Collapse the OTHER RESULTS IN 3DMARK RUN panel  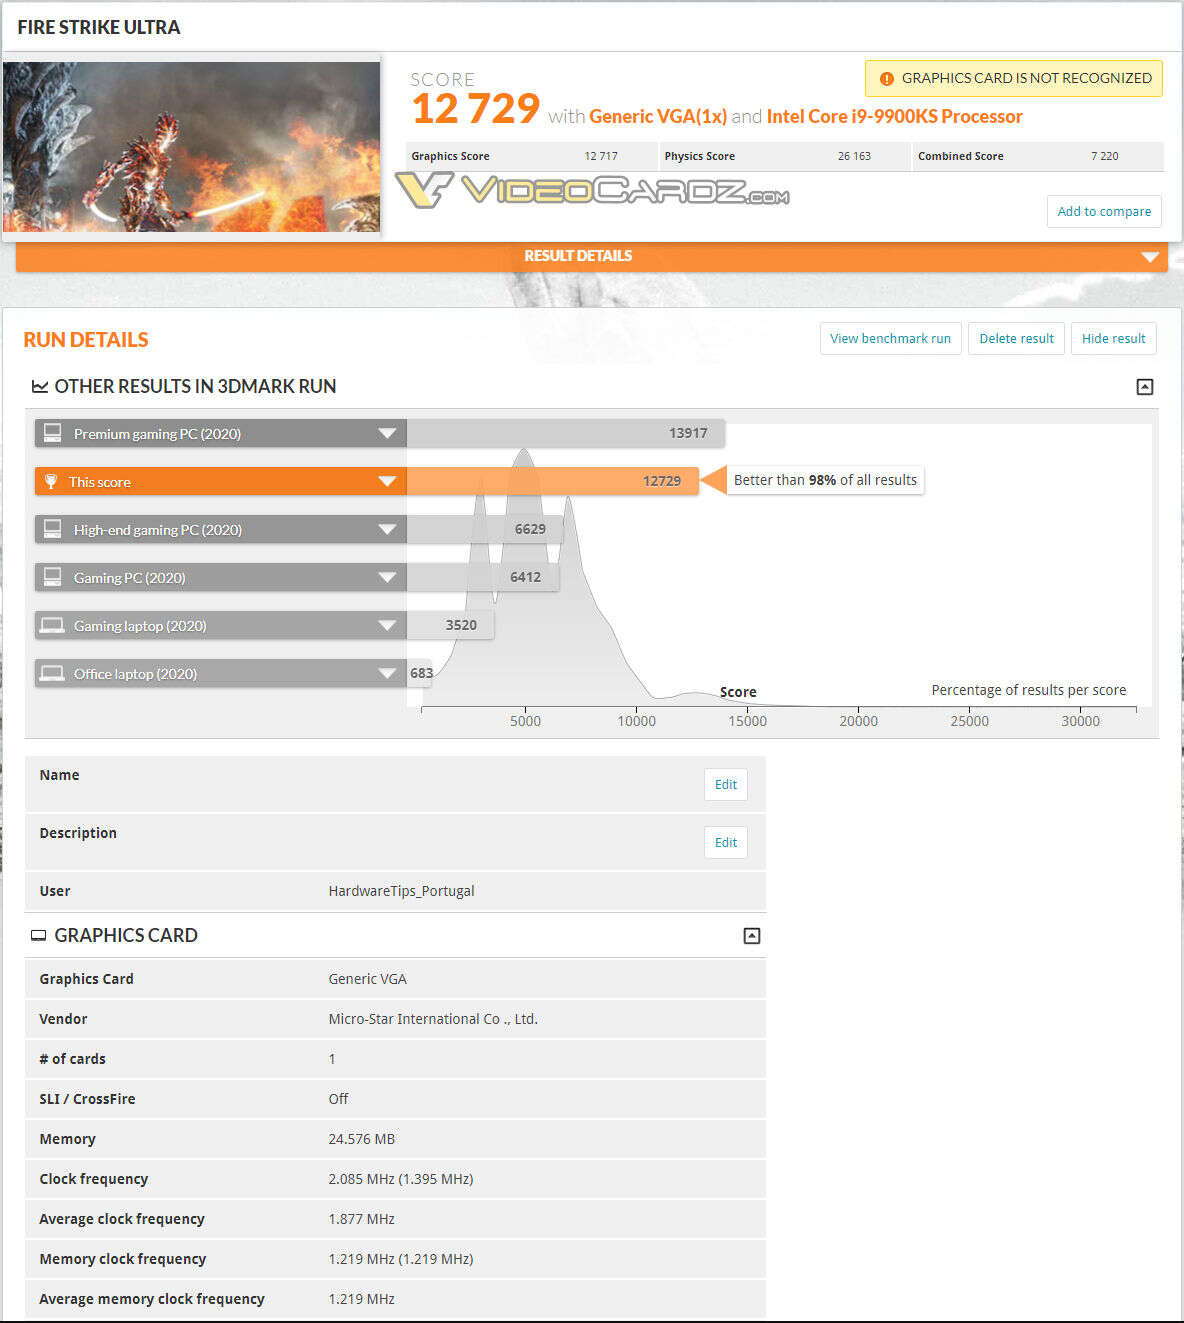point(1146,386)
